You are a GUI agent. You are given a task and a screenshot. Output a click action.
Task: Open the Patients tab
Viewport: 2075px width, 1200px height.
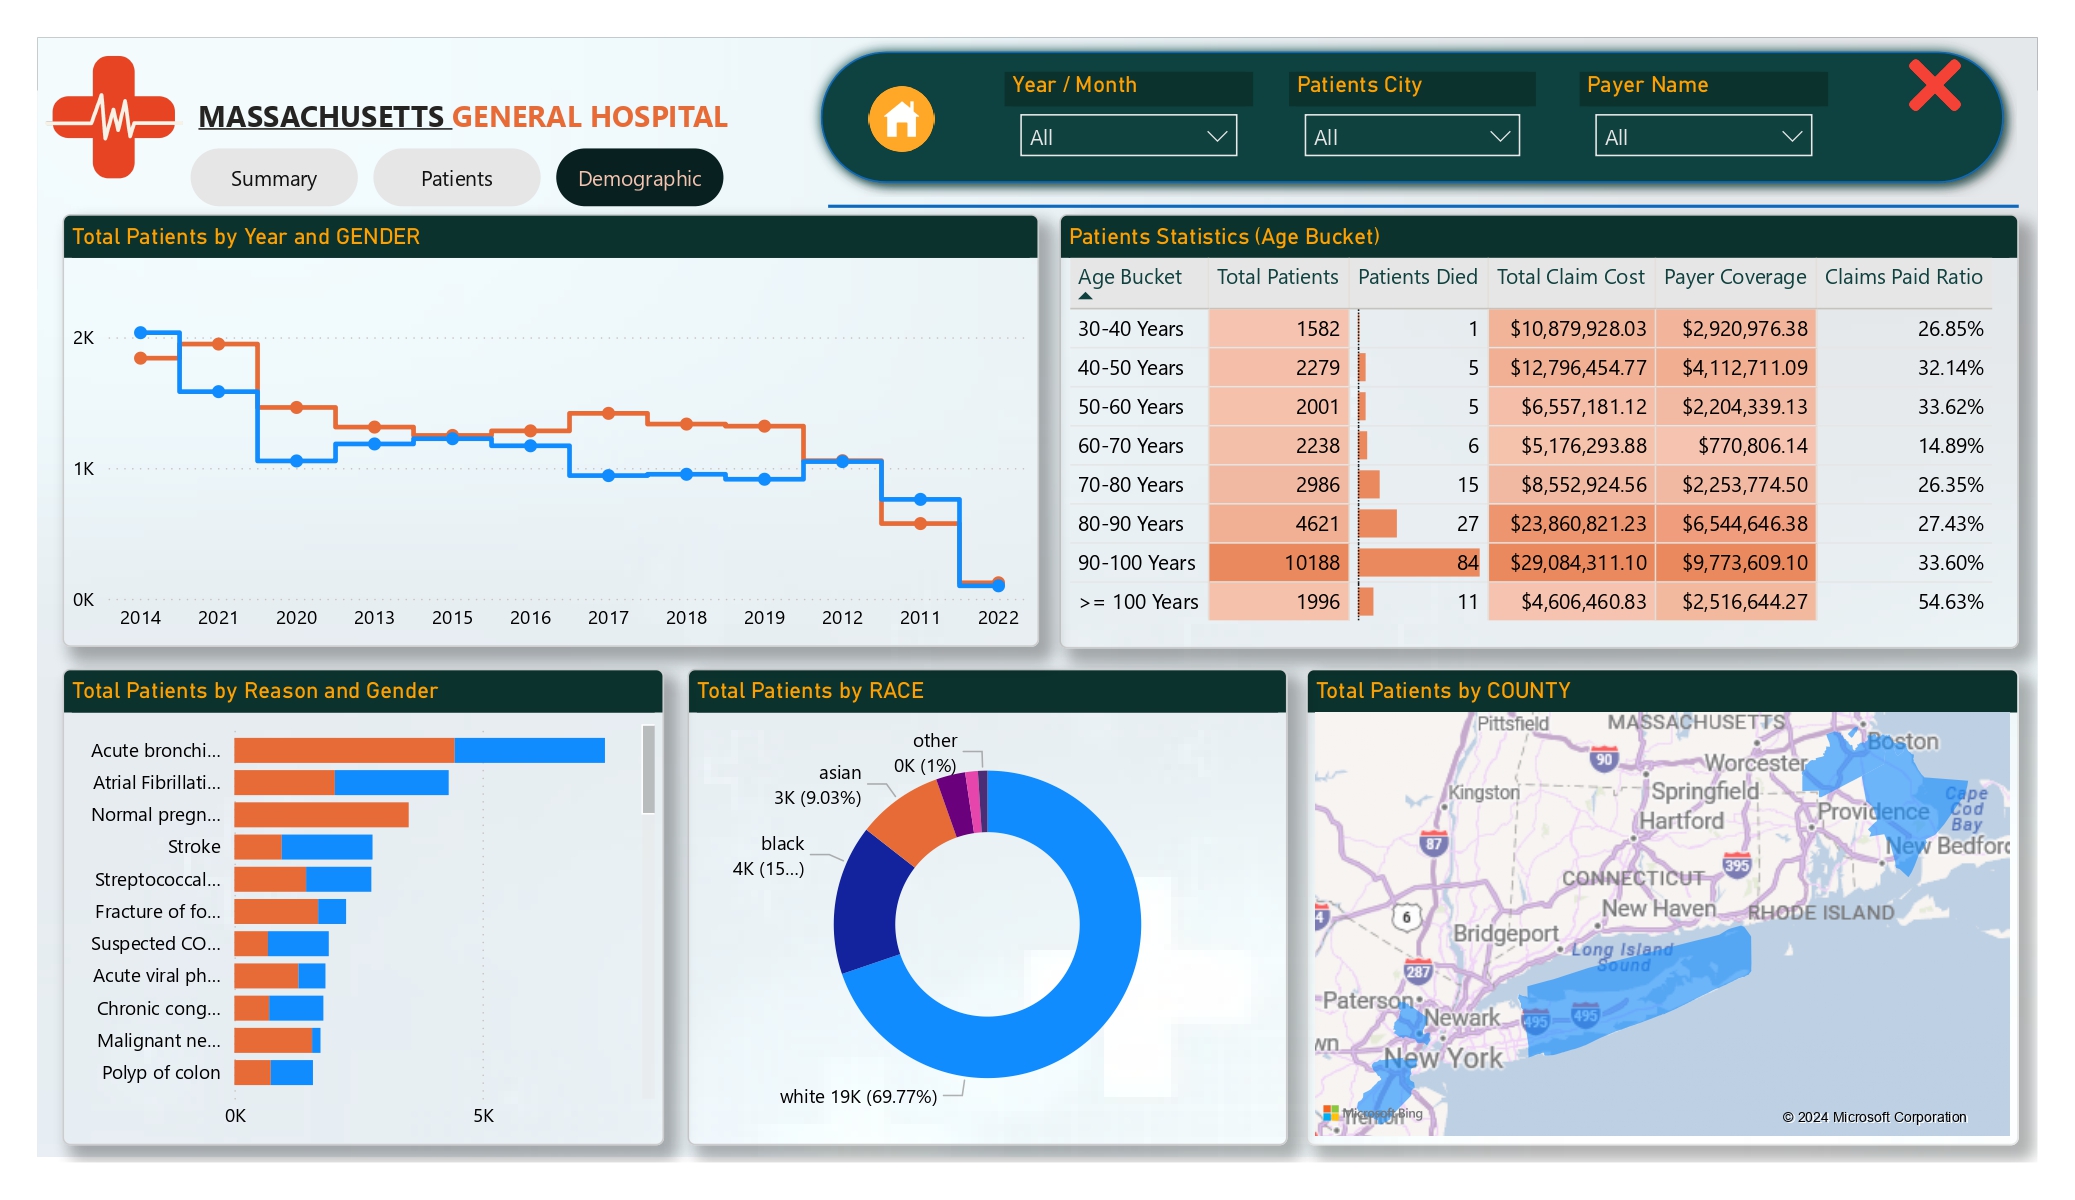457,178
